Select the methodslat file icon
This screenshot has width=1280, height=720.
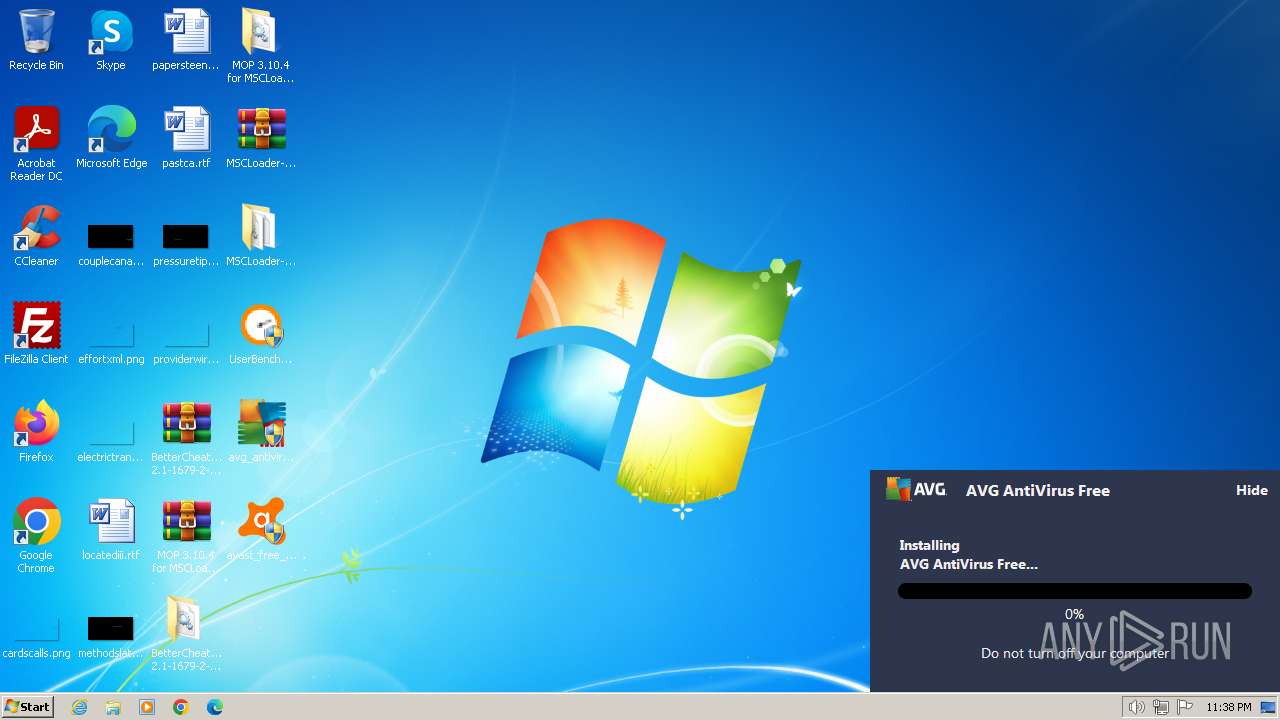111,637
